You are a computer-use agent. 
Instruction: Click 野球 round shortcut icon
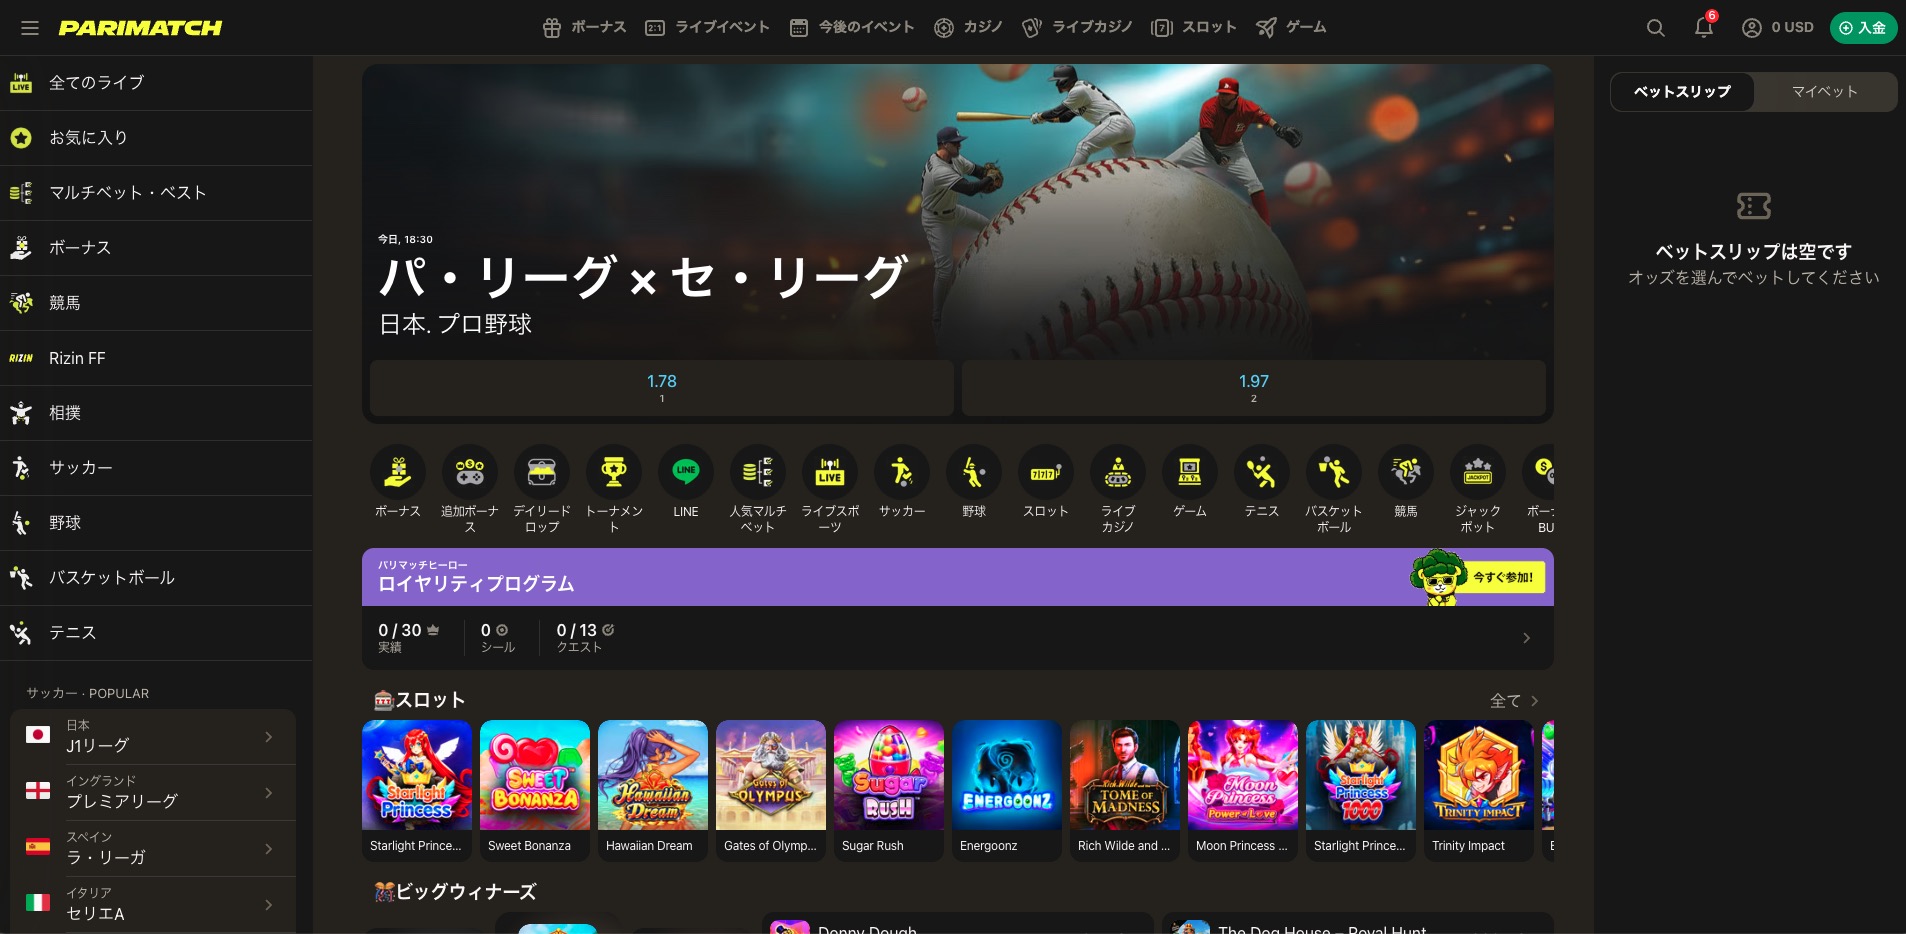(x=974, y=472)
